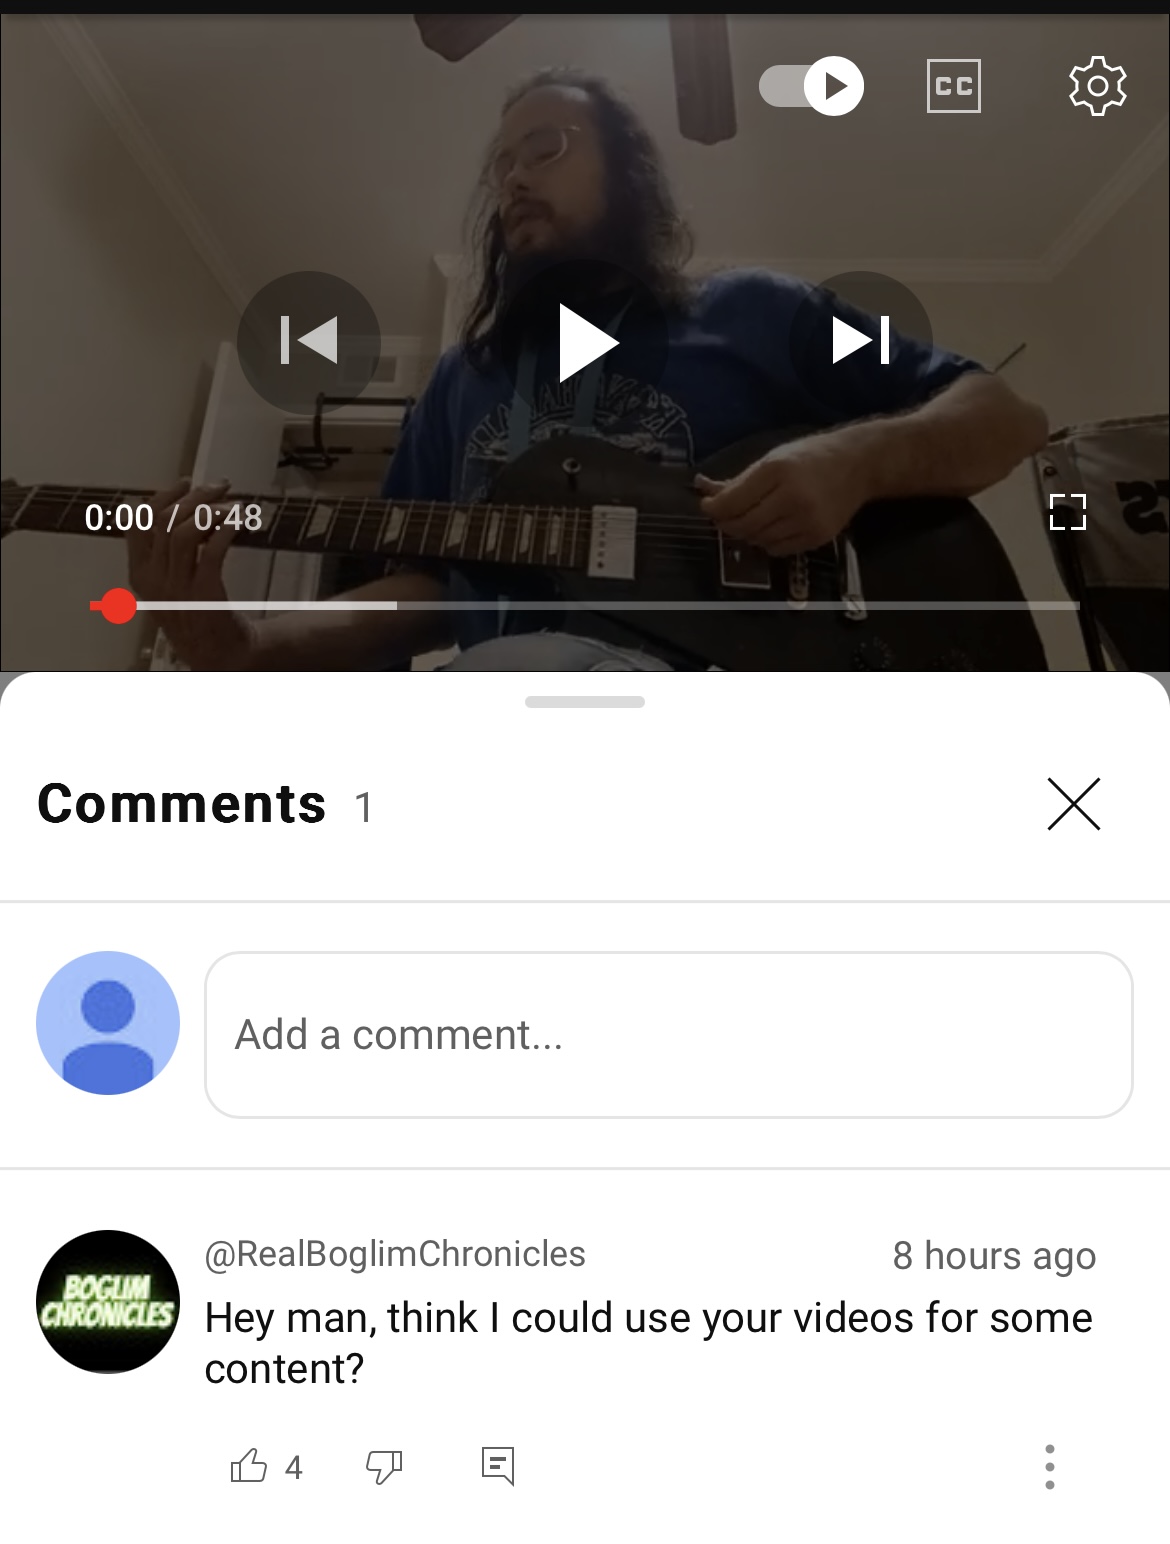Click the comment text about videos
1170x1544 pixels.
(x=648, y=1343)
